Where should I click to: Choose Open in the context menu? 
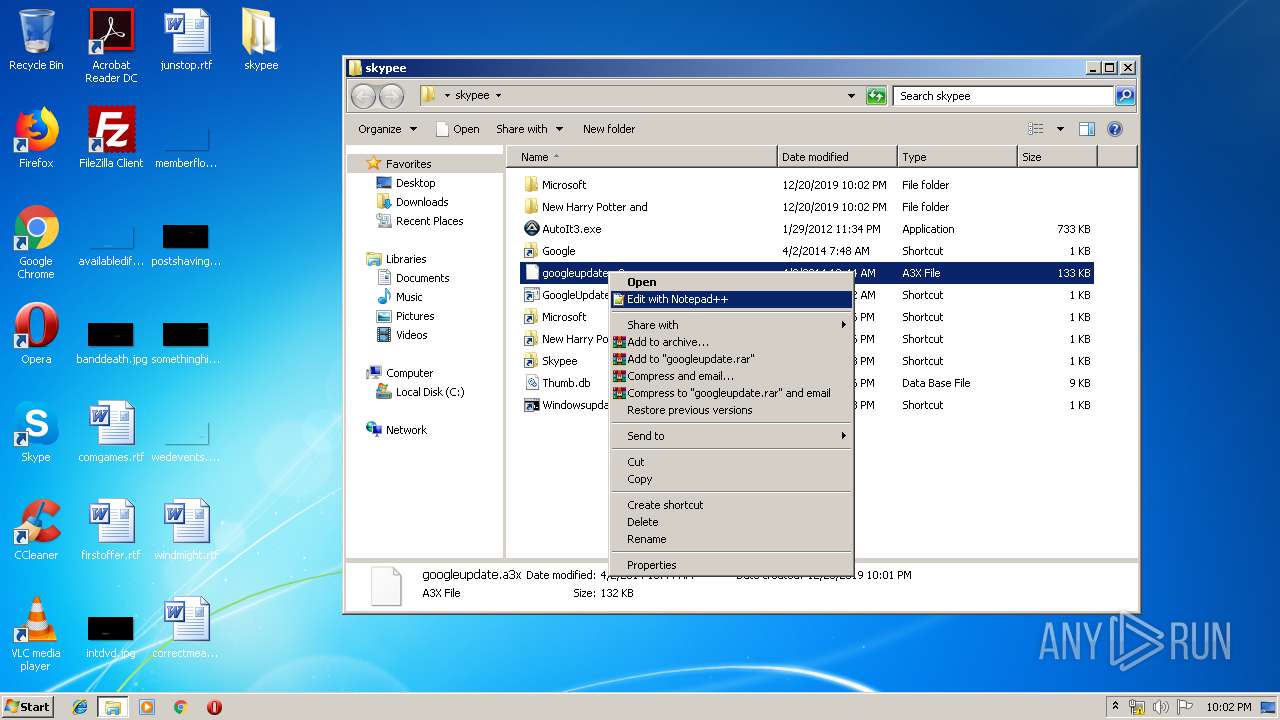731,282
